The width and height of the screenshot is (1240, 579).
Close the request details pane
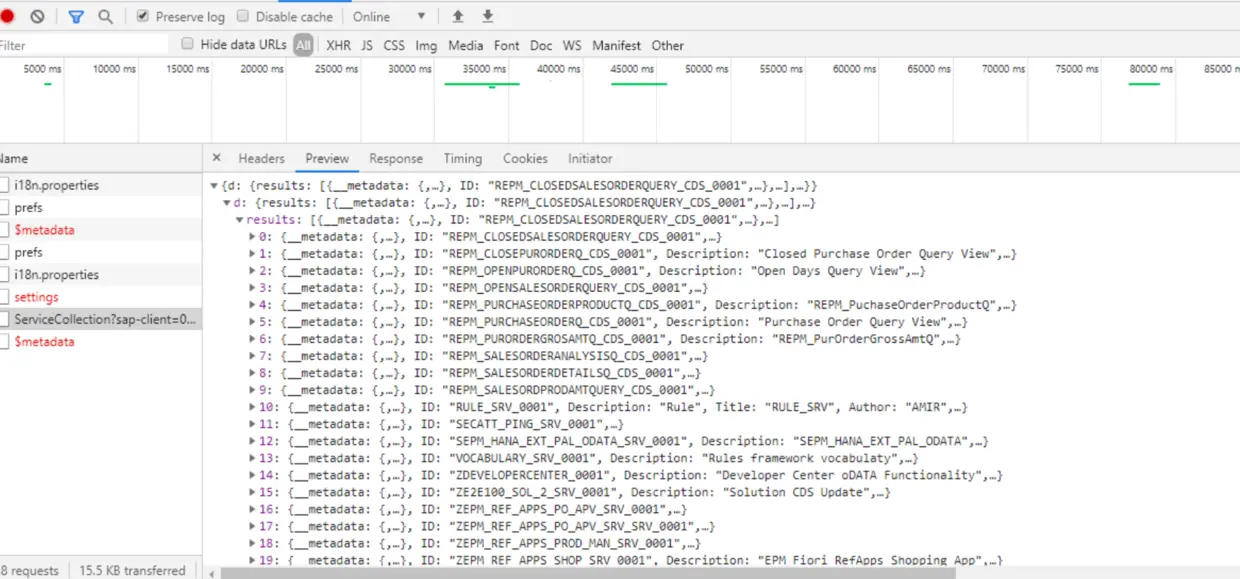tap(216, 159)
